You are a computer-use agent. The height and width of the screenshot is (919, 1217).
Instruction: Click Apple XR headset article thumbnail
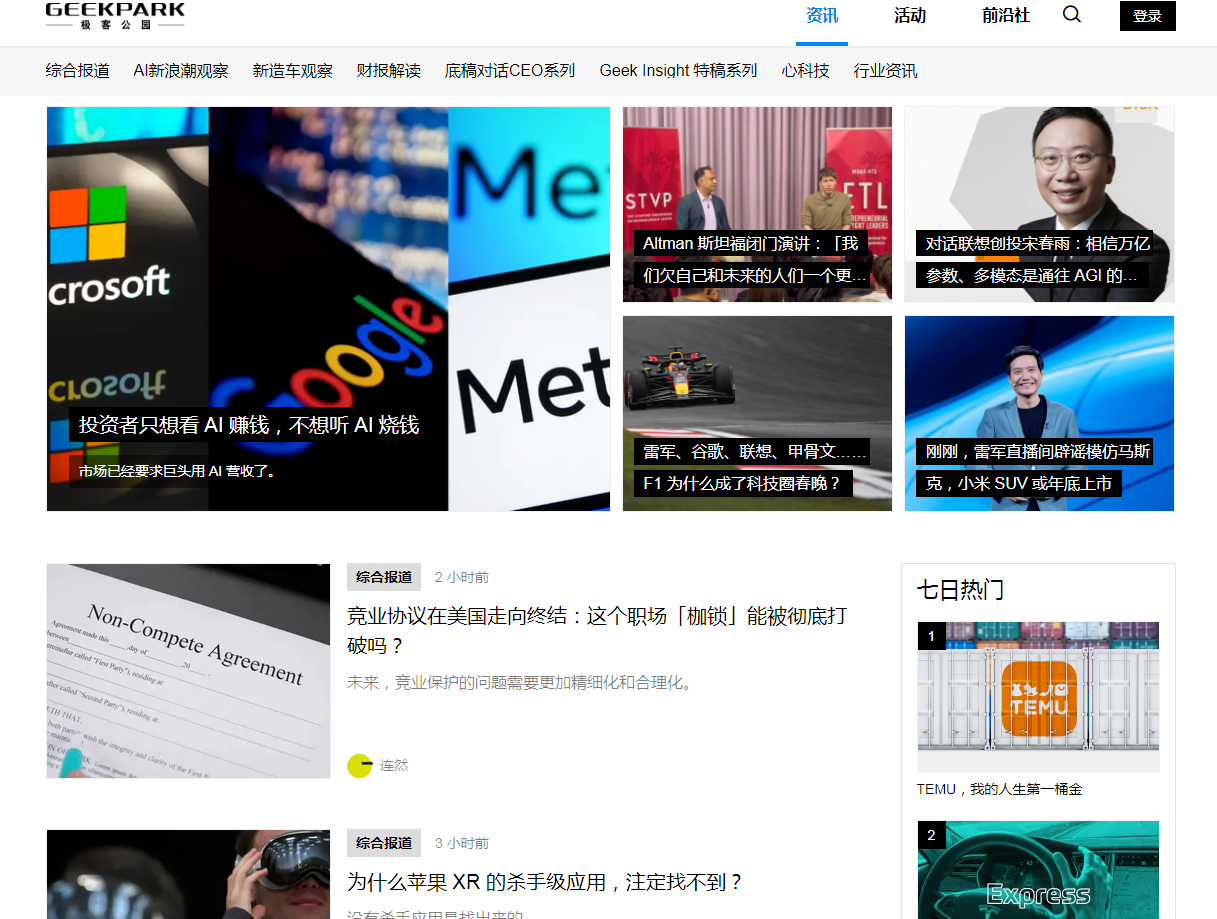tap(188, 874)
